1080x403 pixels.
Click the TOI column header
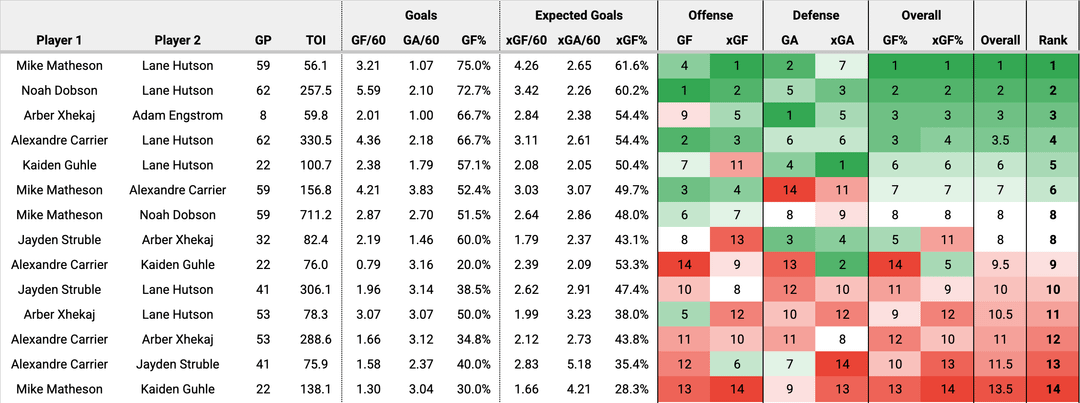pyautogui.click(x=314, y=41)
